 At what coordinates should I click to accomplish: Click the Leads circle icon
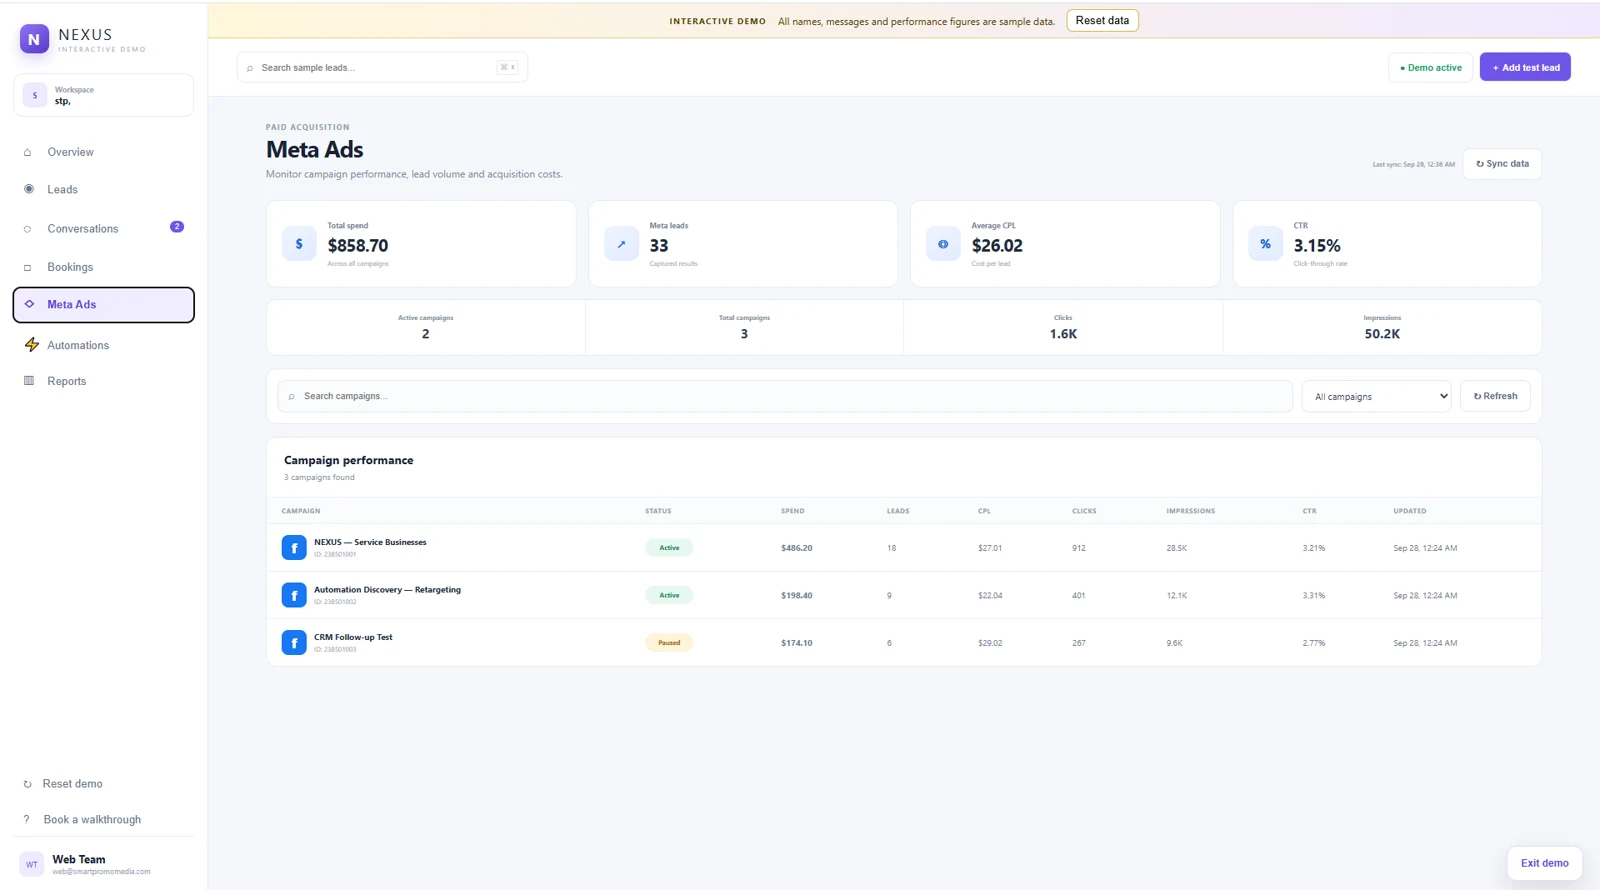(x=28, y=189)
